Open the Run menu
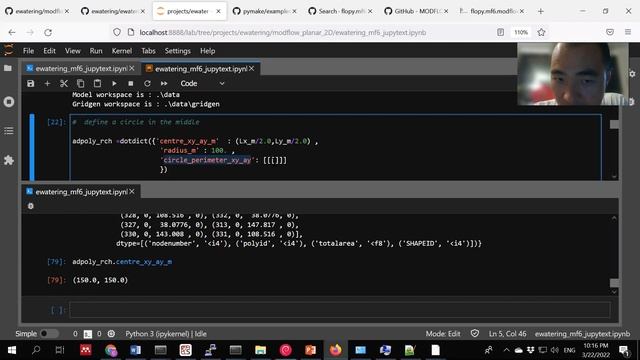 coord(96,51)
